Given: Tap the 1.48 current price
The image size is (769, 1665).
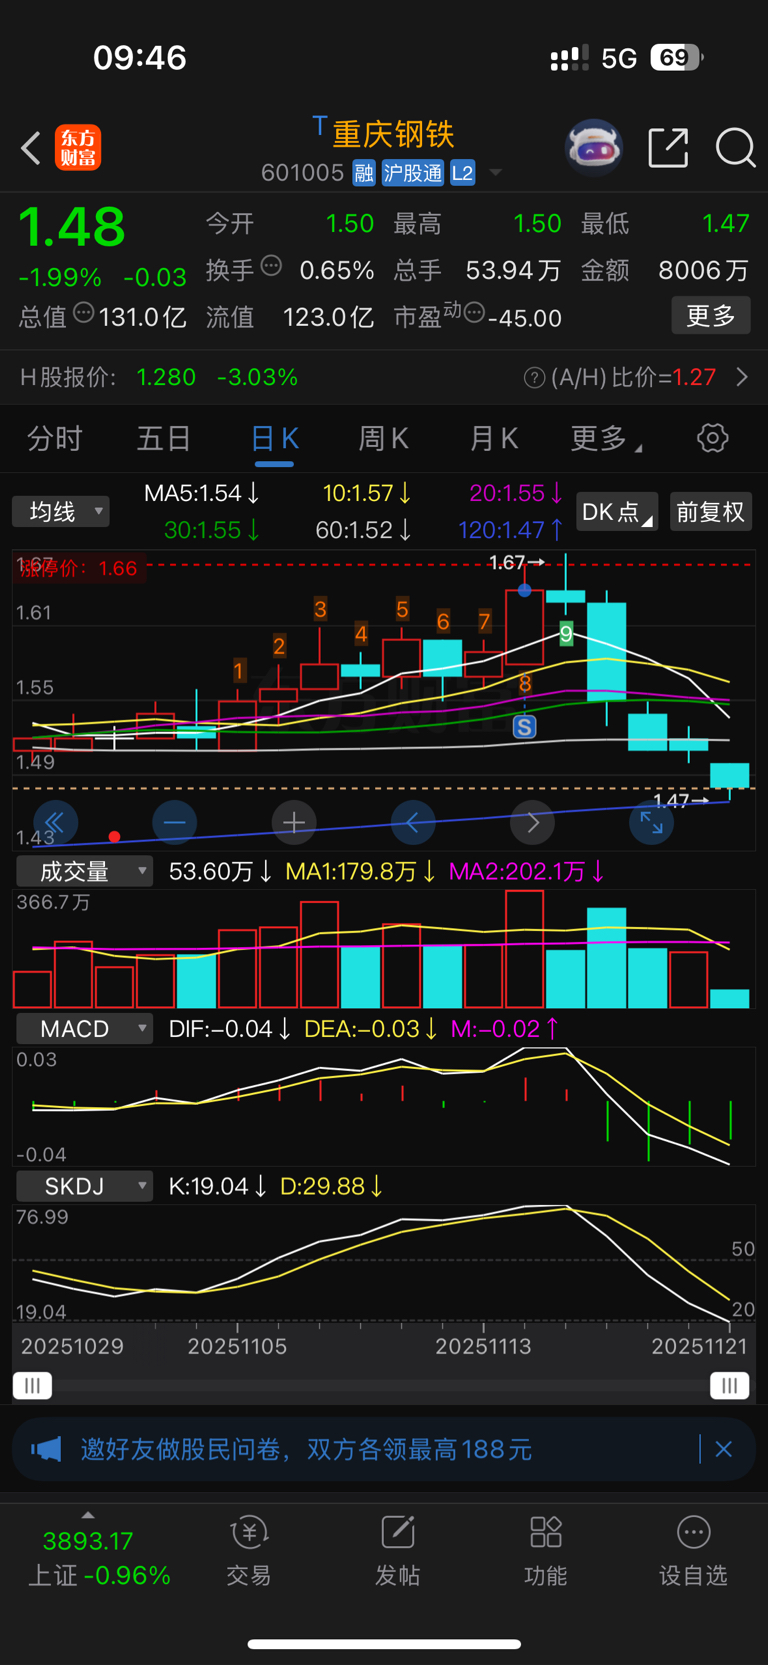Looking at the screenshot, I should click(72, 227).
